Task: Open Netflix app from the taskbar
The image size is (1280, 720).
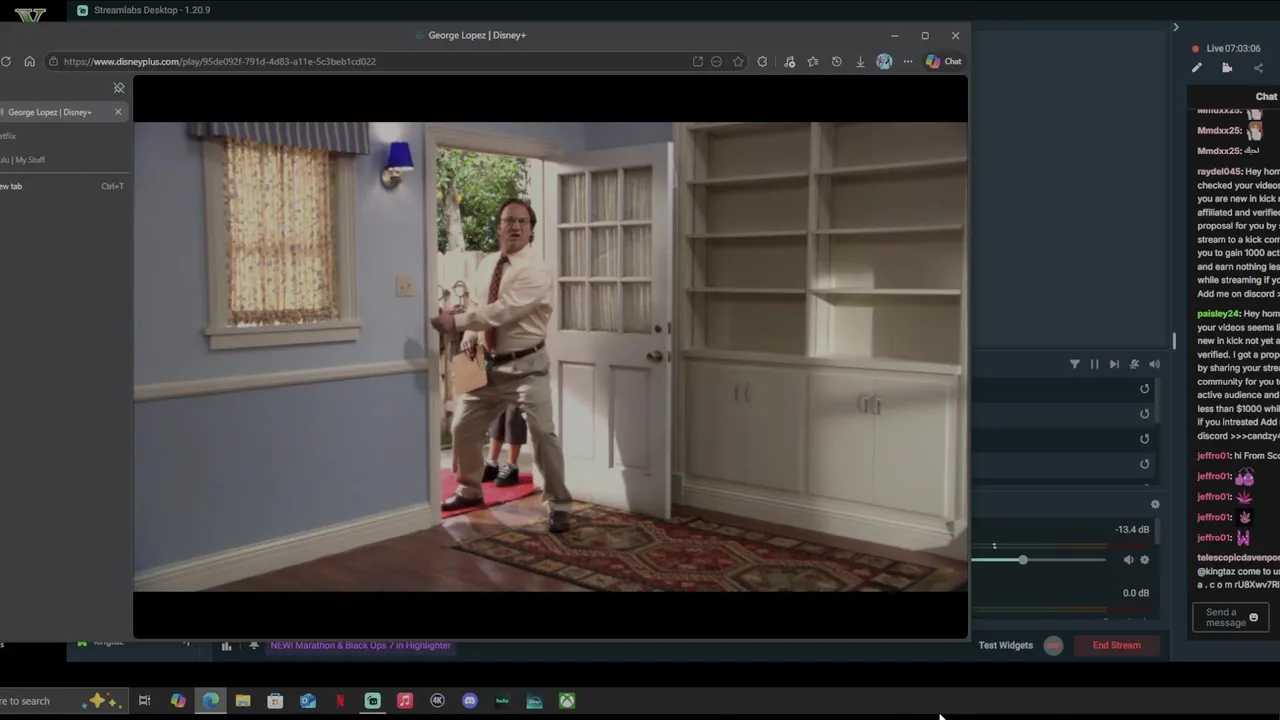Action: click(340, 701)
